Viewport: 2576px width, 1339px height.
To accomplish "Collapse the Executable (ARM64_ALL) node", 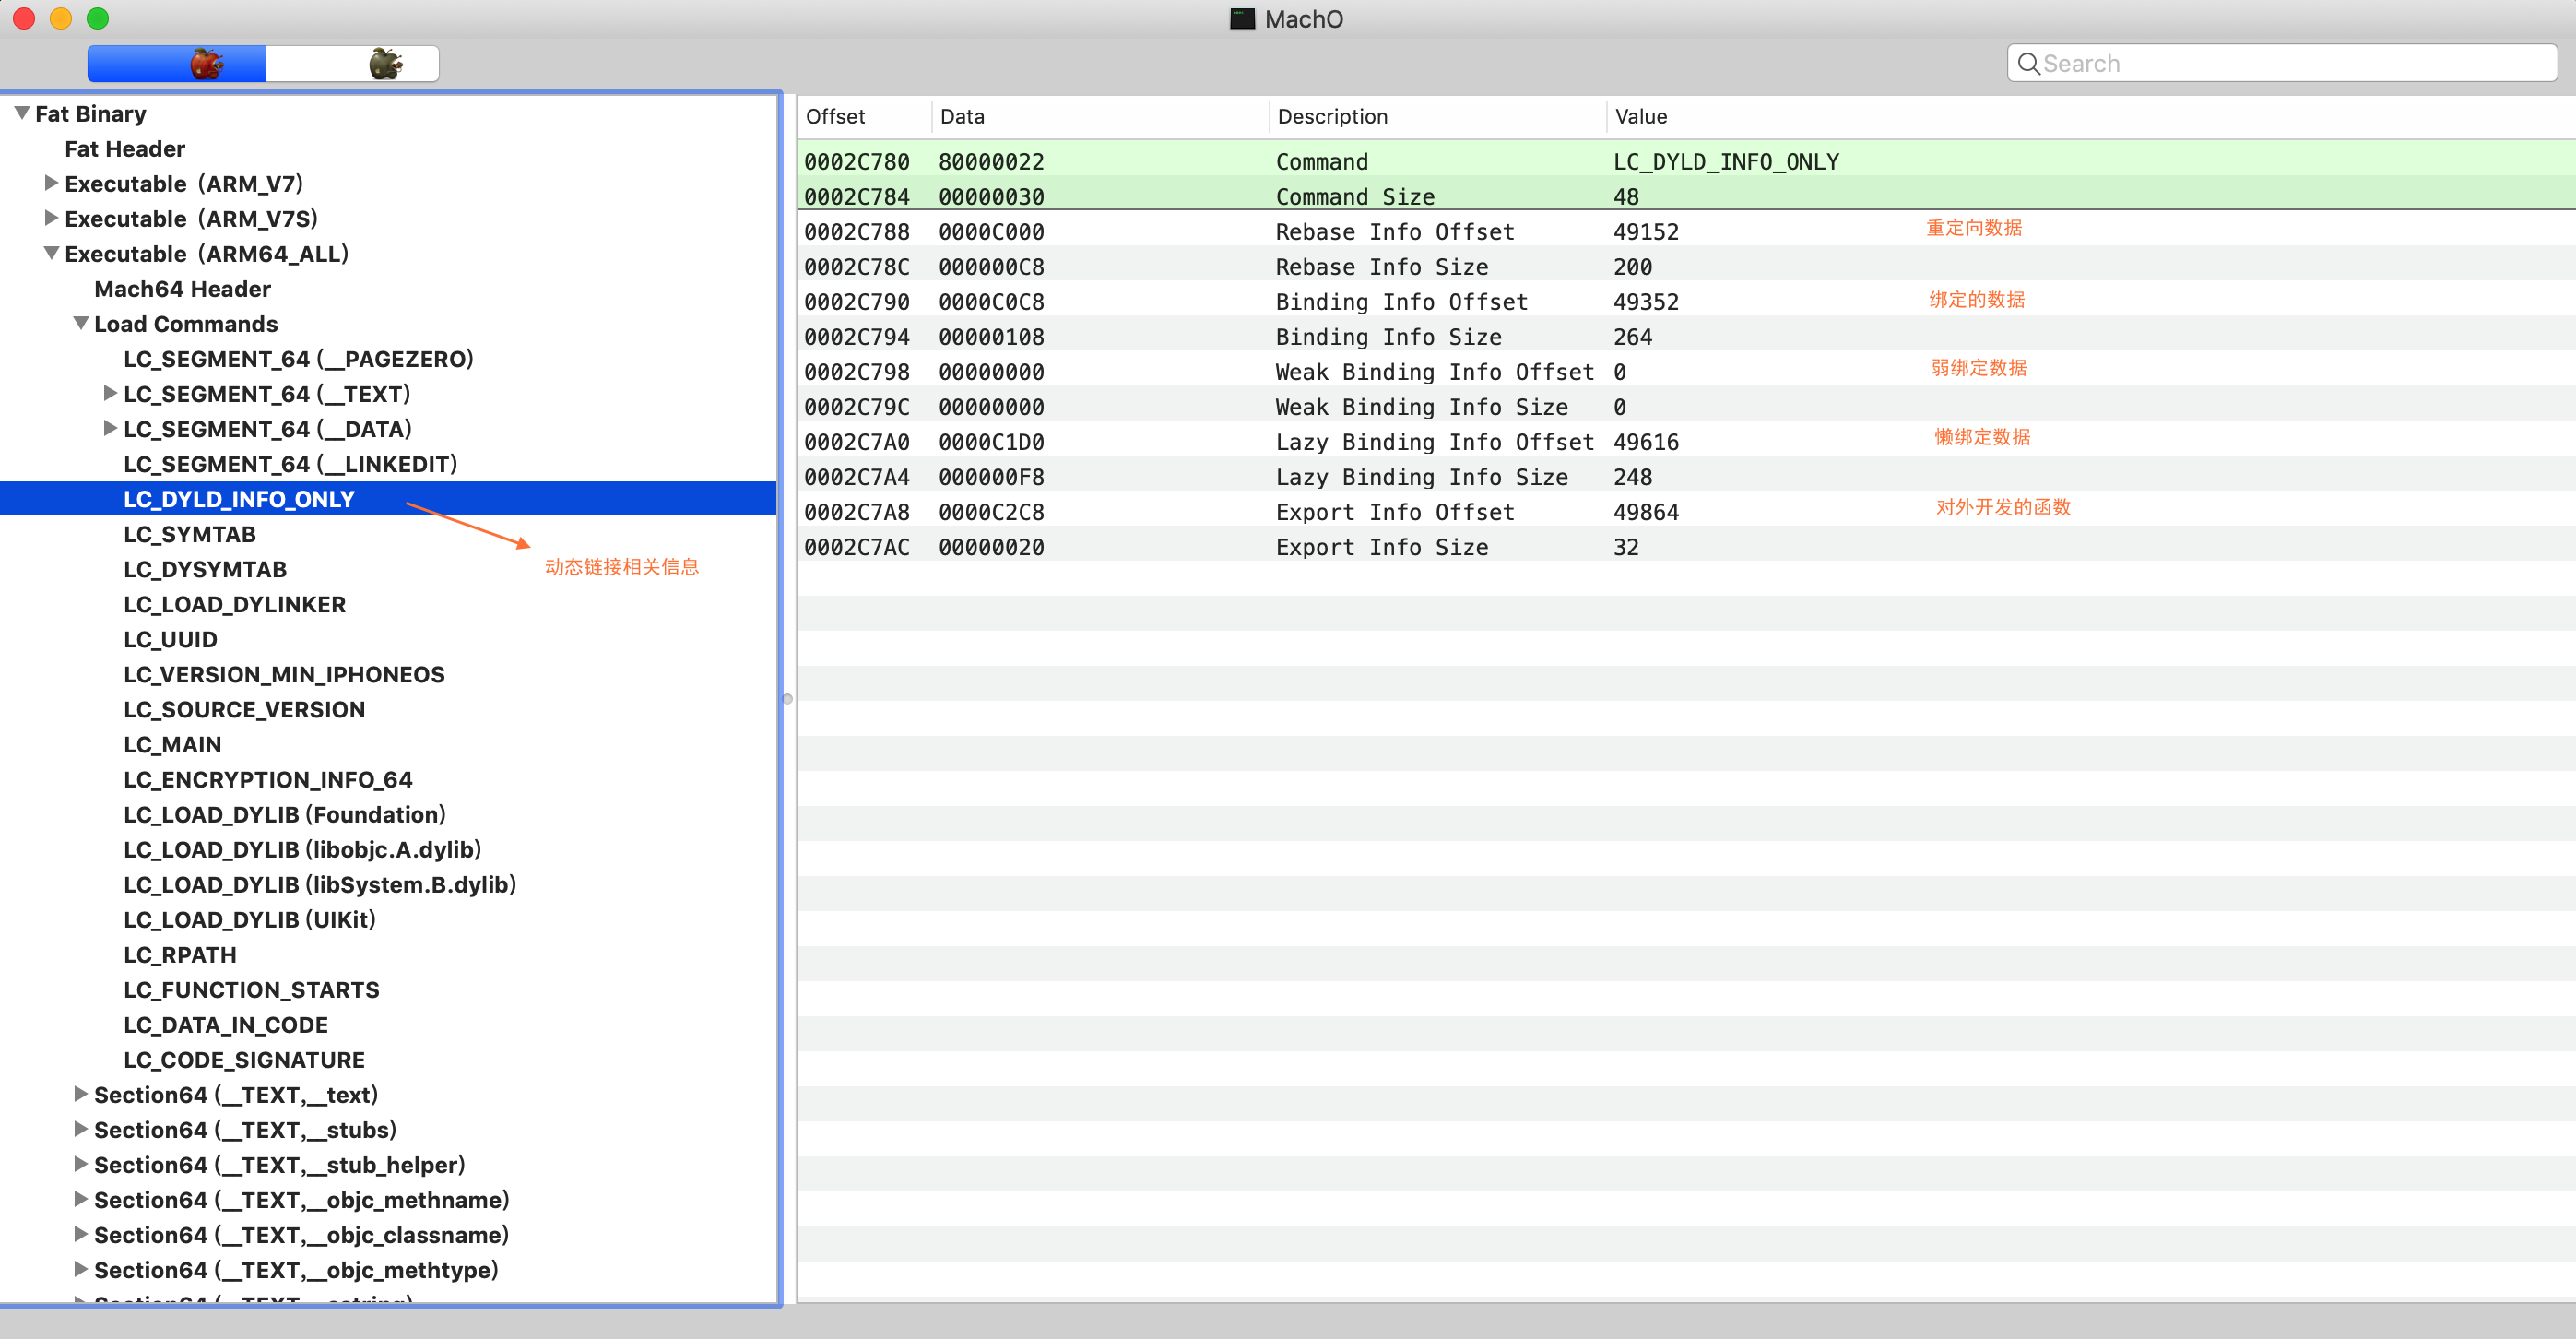I will (x=51, y=253).
